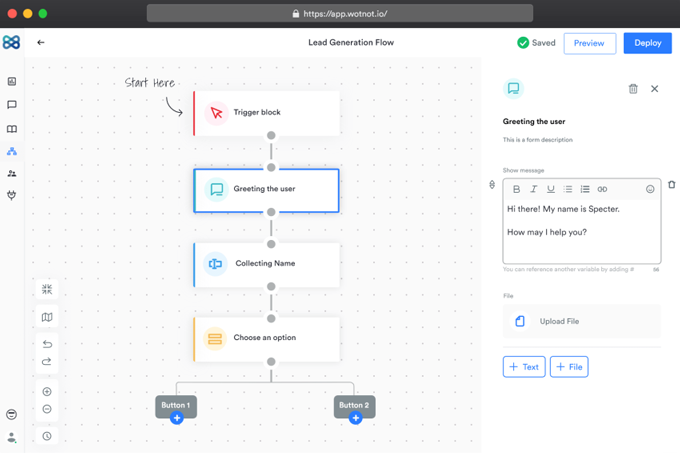
Task: Add a File message
Action: (x=569, y=367)
